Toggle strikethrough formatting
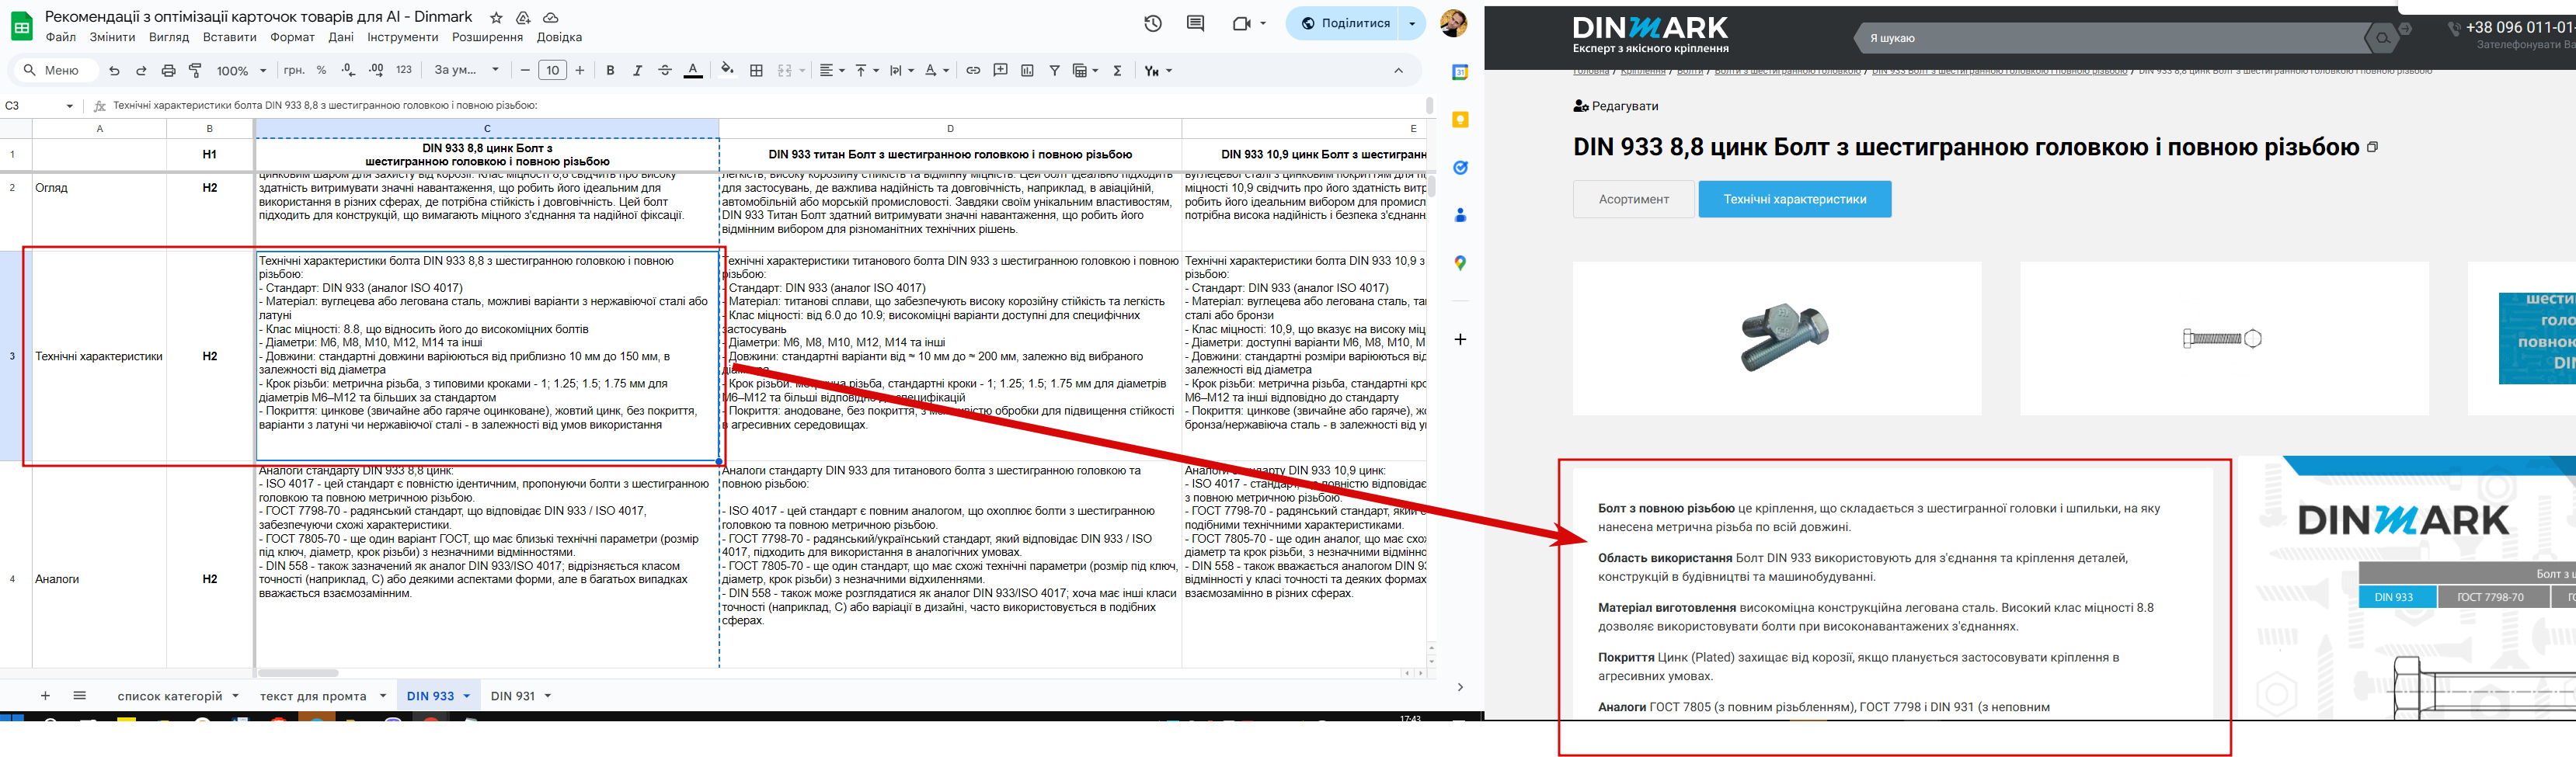2576x757 pixels. point(665,71)
